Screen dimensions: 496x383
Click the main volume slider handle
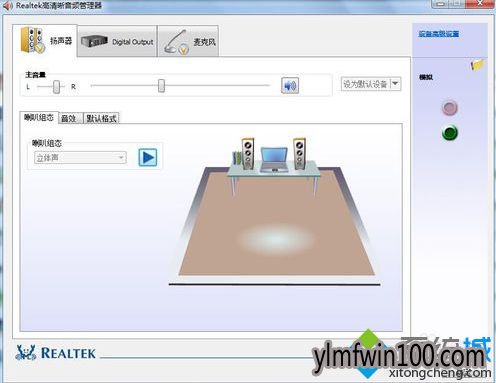[161, 86]
